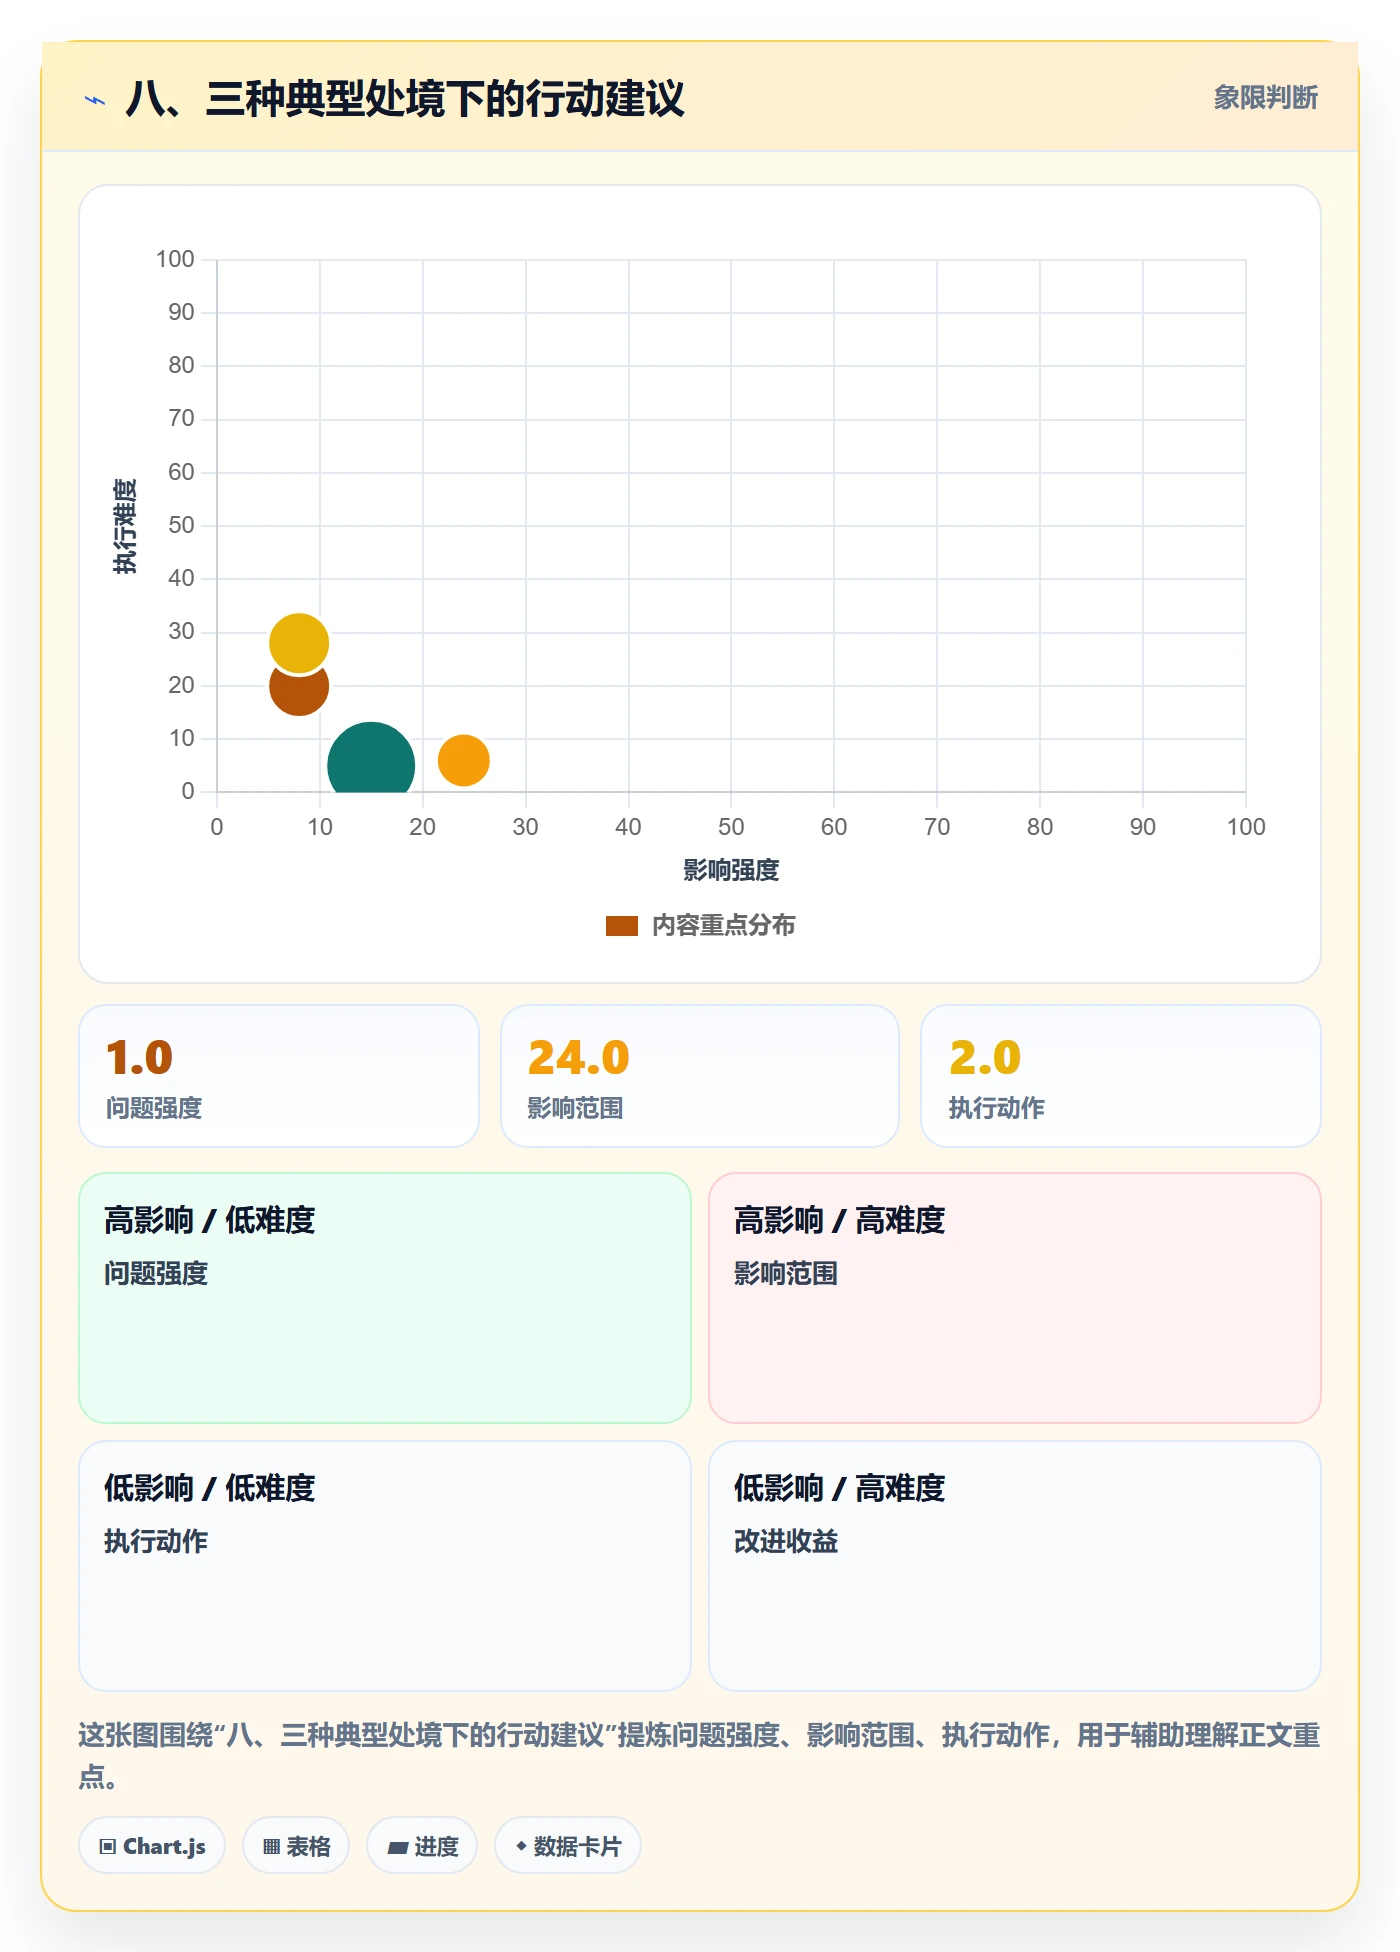1400x1952 pixels.
Task: Select the 低影响 / 低难度 quadrant card
Action: point(385,1566)
